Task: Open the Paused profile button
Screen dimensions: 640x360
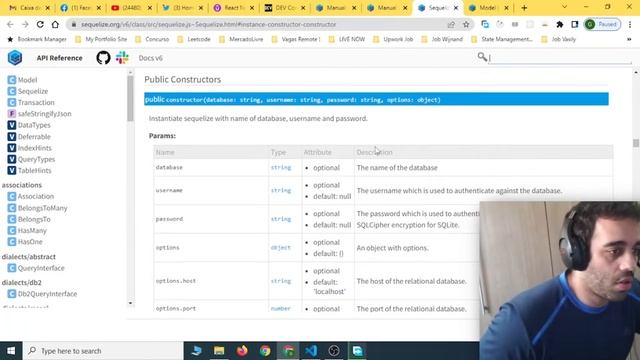Action: pyautogui.click(x=602, y=24)
